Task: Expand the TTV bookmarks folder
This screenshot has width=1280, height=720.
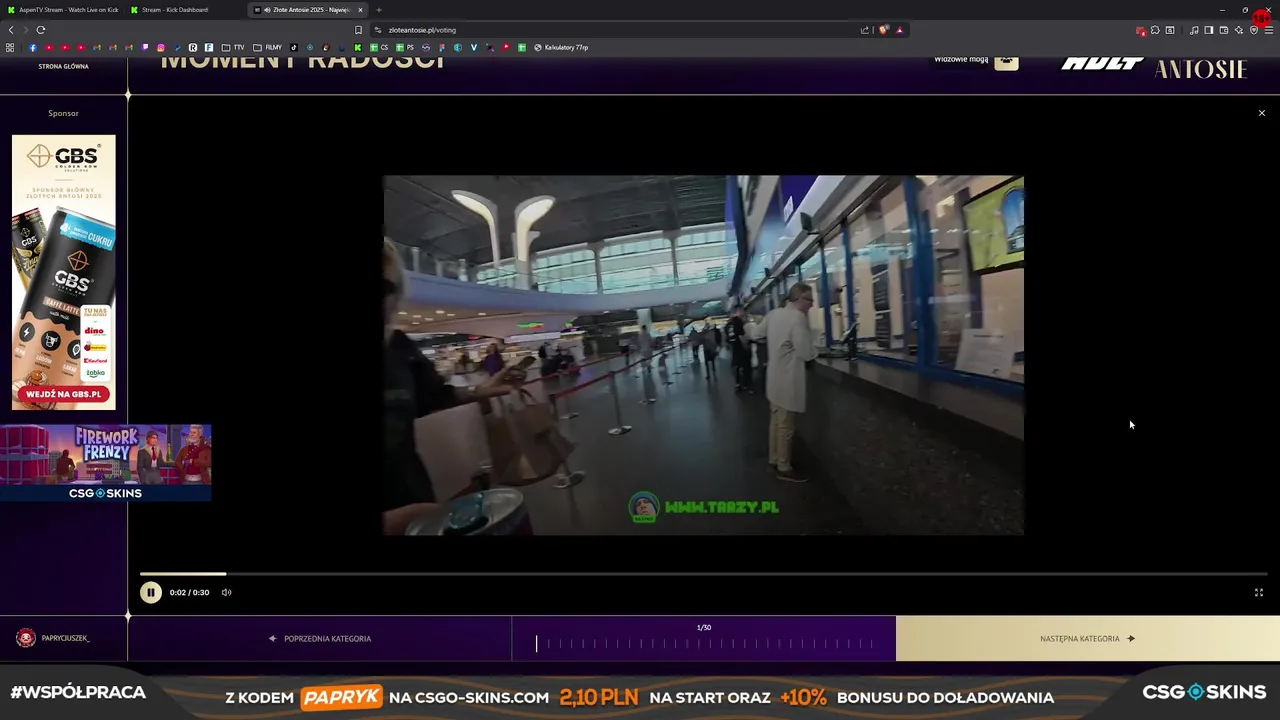Action: (x=233, y=47)
